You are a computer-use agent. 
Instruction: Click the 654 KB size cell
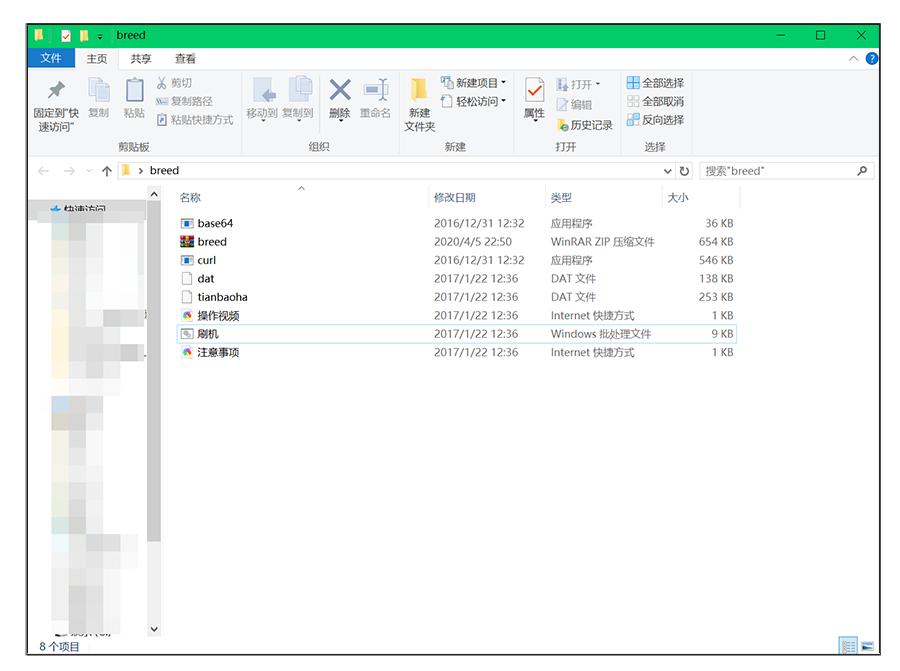(715, 242)
